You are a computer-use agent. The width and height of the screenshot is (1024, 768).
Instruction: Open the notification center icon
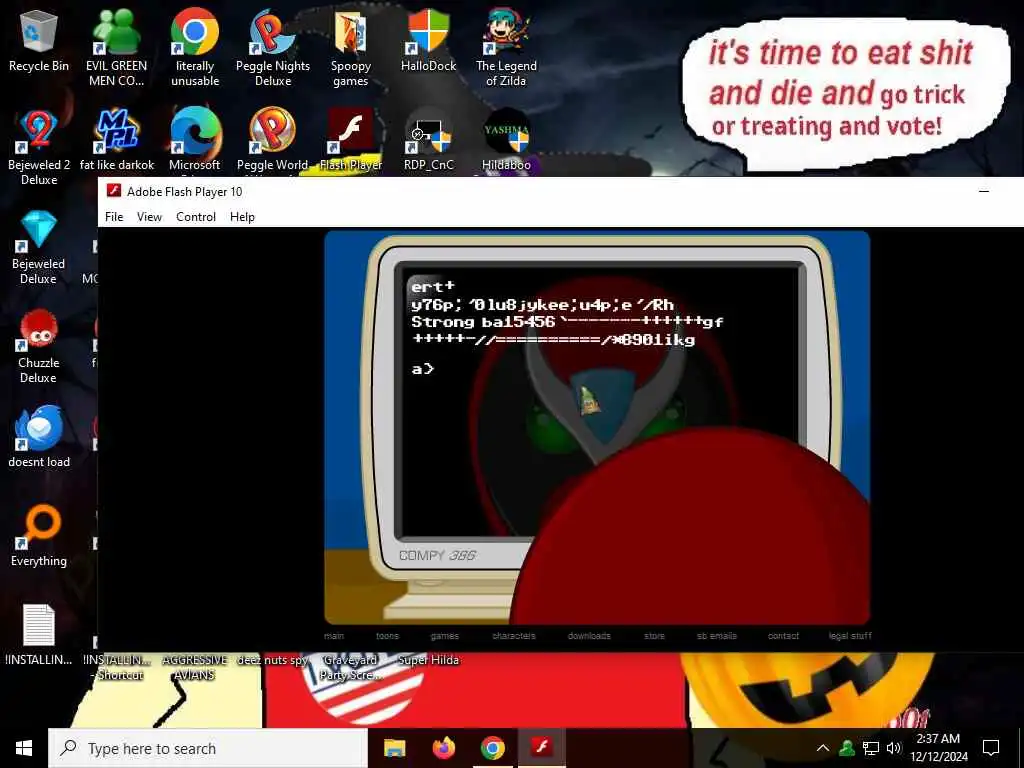[991, 748]
